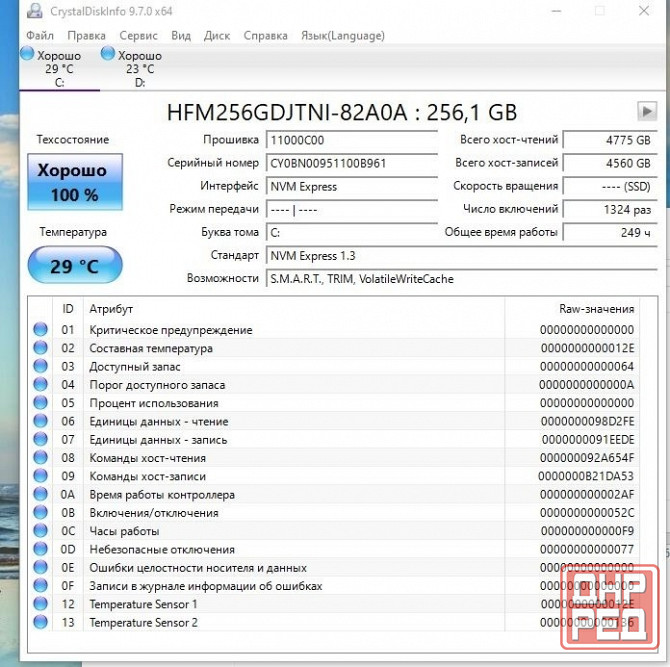
Task: Click status icon of Команды хост-чтения row
Action: 41,458
